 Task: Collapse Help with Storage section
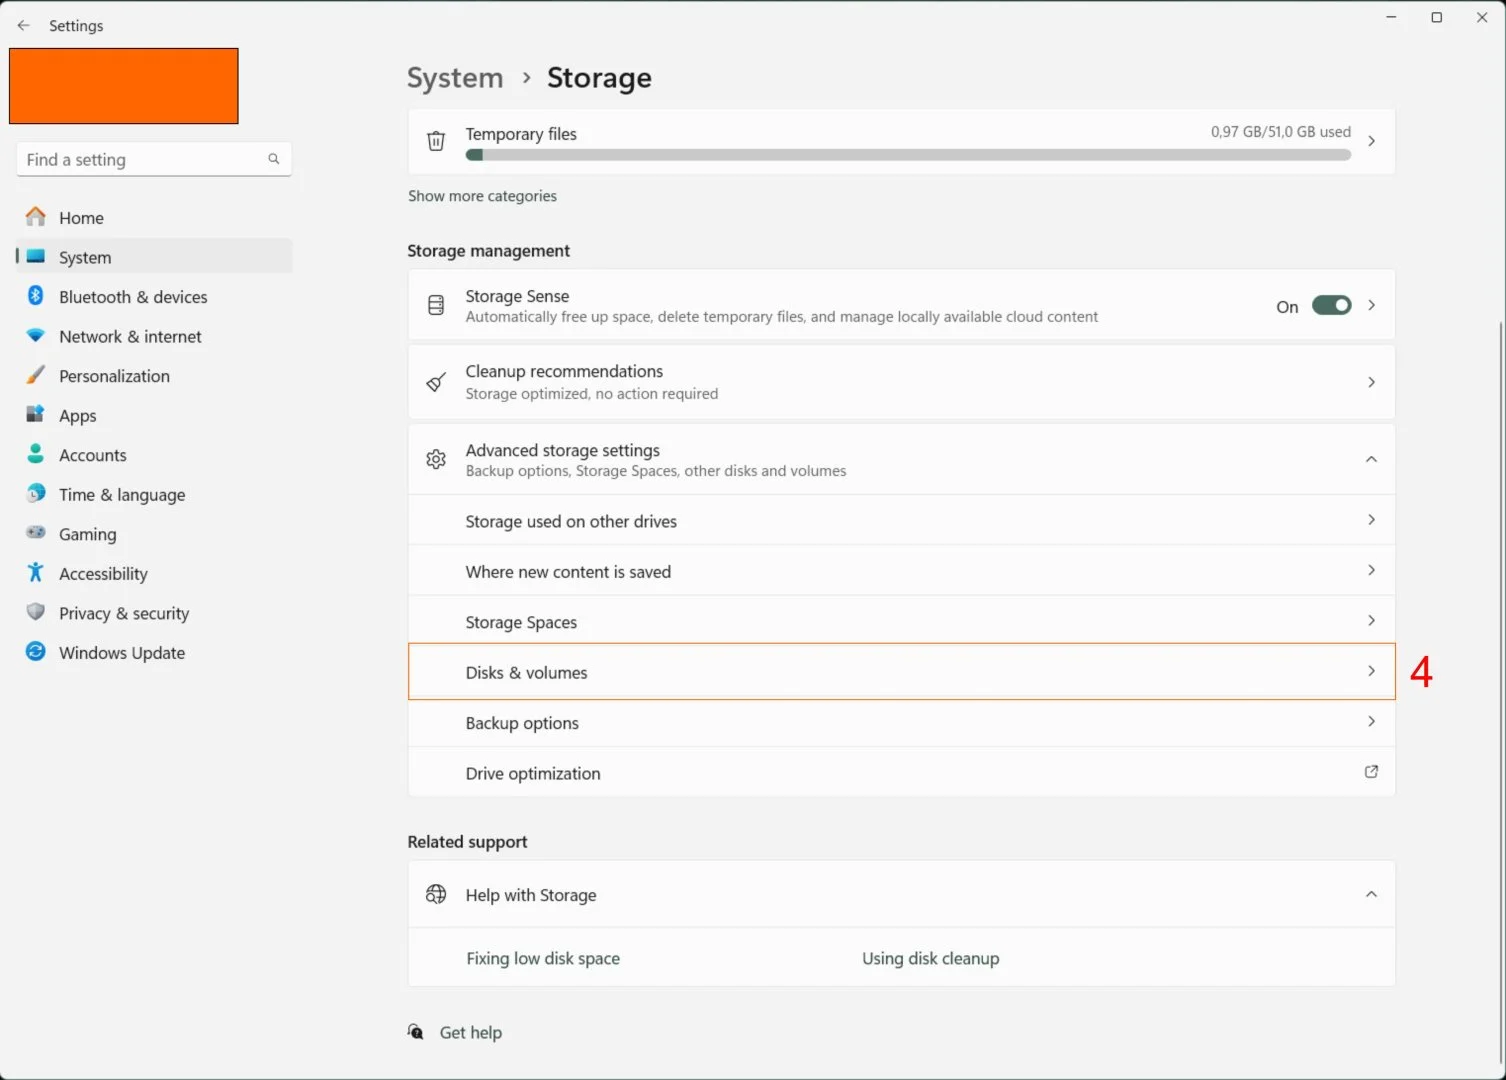tap(1372, 894)
